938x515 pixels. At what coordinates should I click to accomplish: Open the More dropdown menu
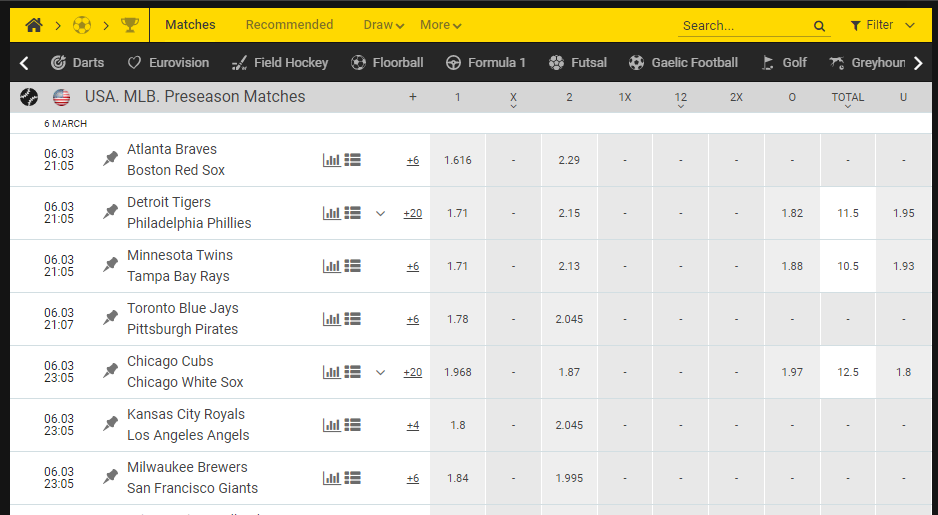tap(440, 25)
